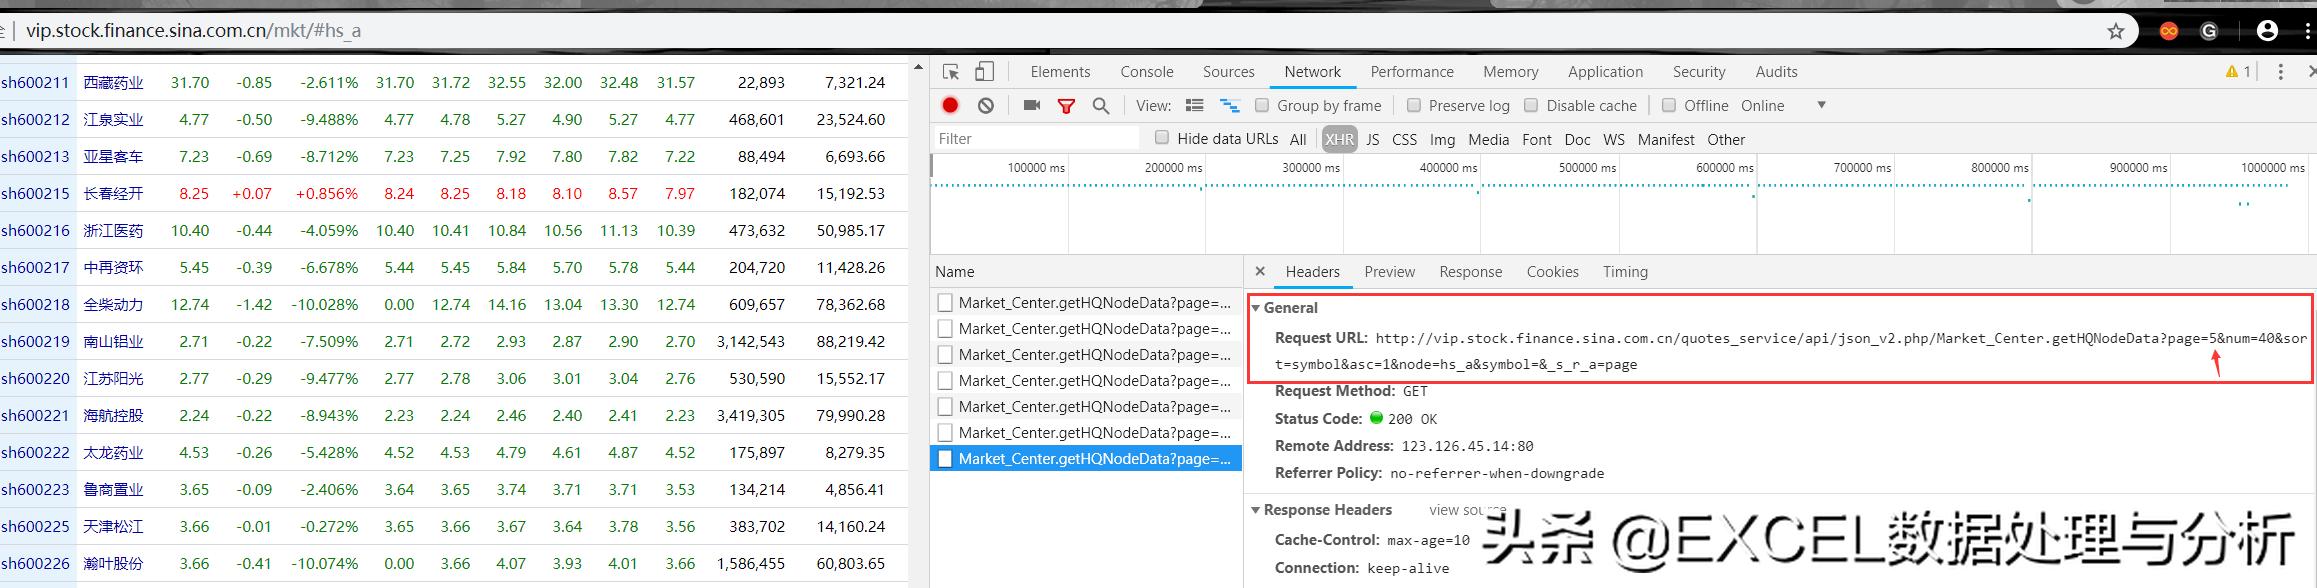Enable the Preserve log checkbox
This screenshot has width=2317, height=588.
[x=1414, y=105]
